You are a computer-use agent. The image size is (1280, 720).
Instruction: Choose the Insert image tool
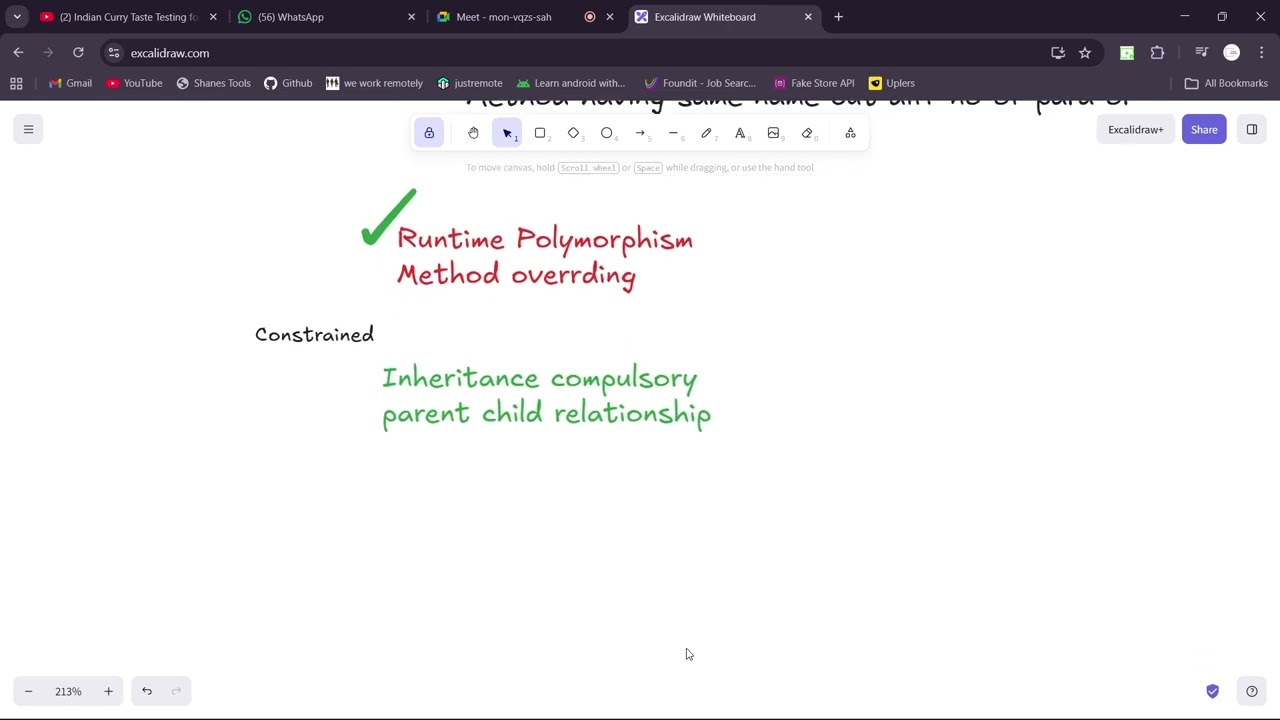[x=773, y=133]
